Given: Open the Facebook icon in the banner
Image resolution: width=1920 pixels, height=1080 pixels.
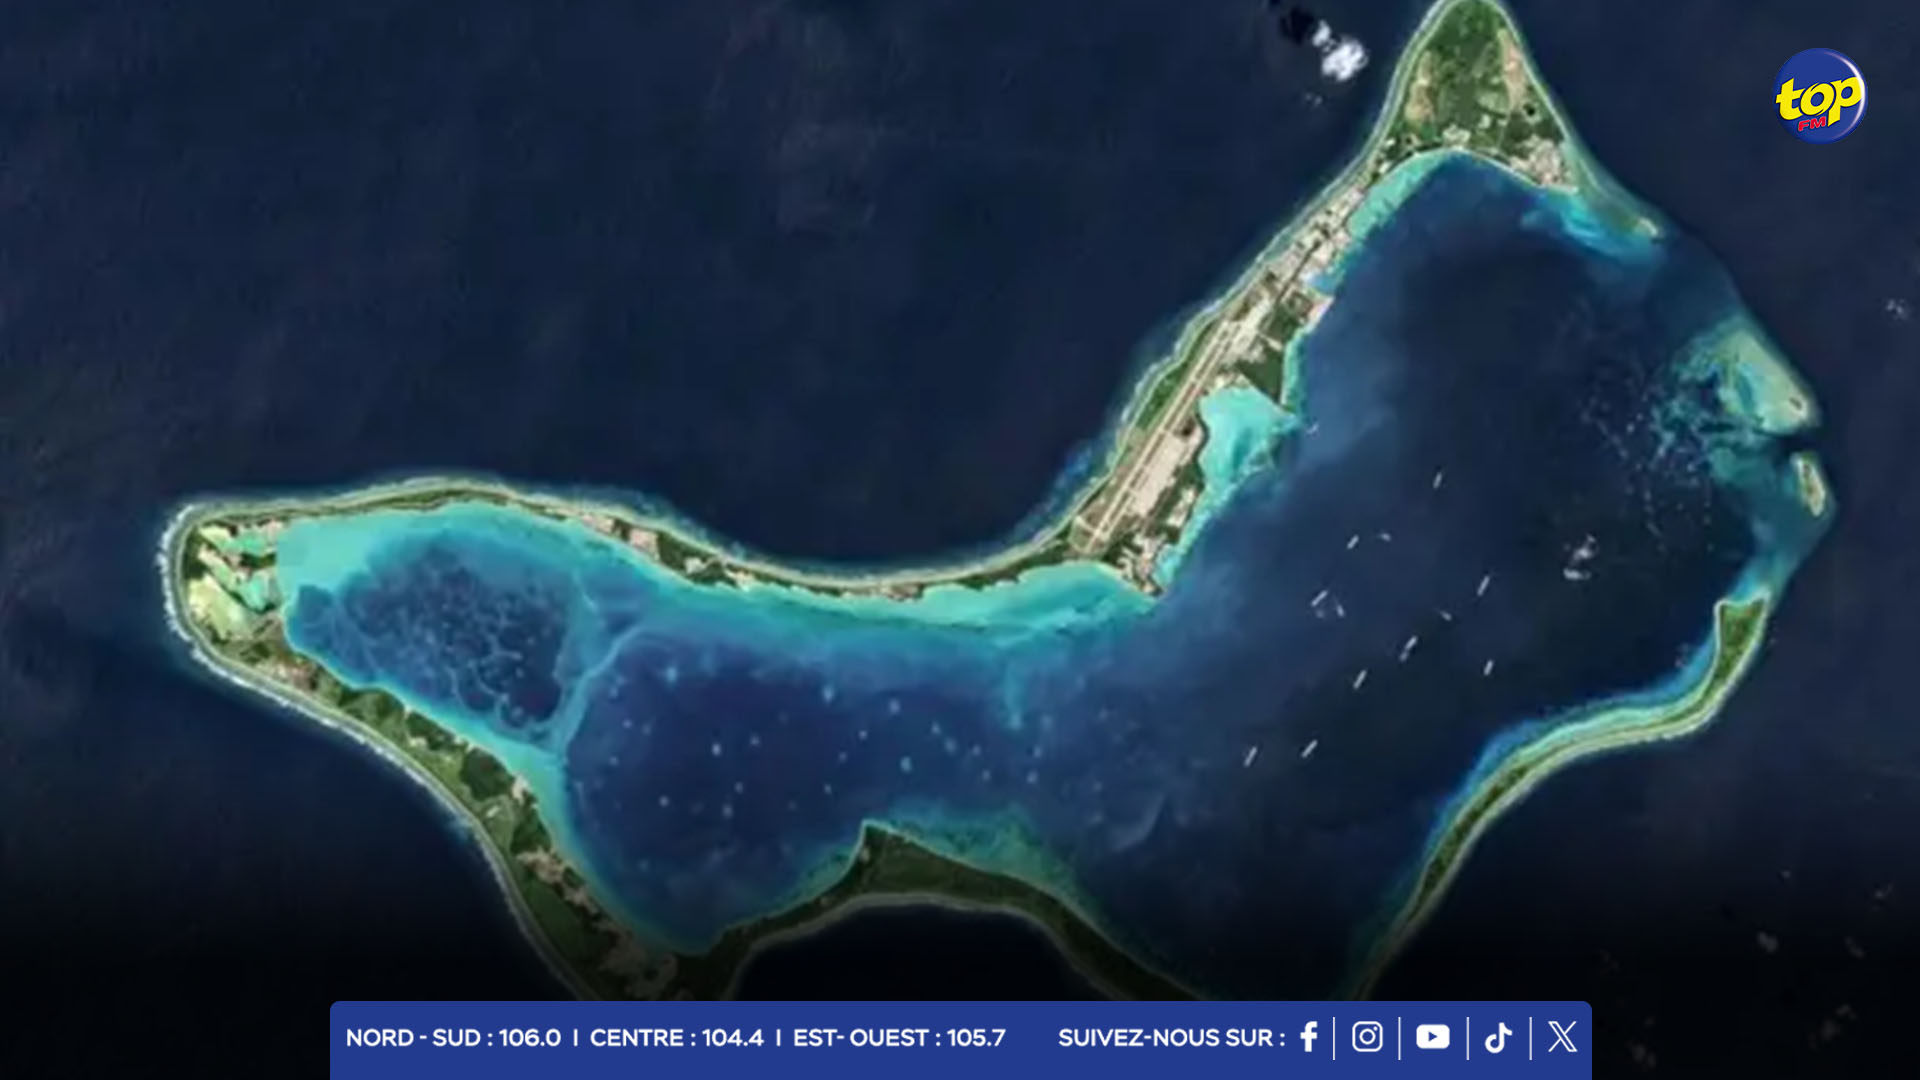Looking at the screenshot, I should tap(1308, 1037).
